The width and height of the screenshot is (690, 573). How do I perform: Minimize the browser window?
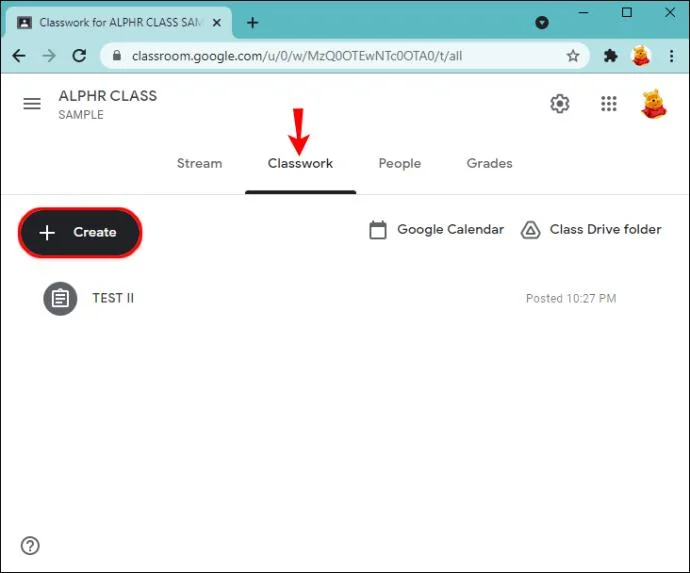tap(584, 12)
